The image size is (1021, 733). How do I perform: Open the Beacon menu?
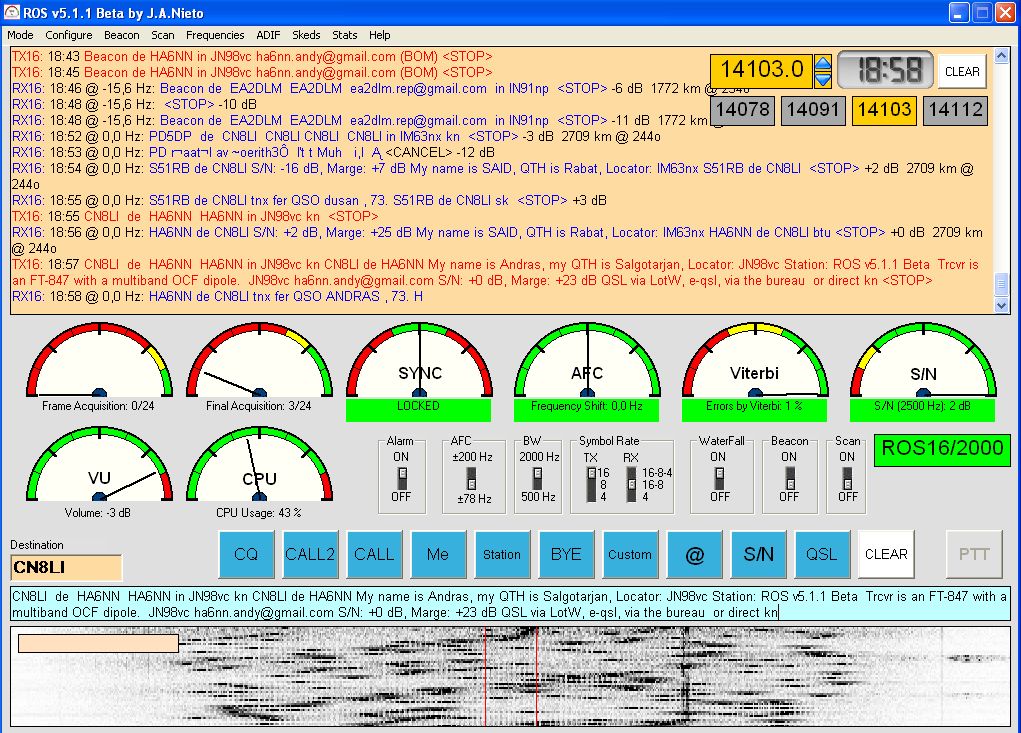[x=122, y=35]
